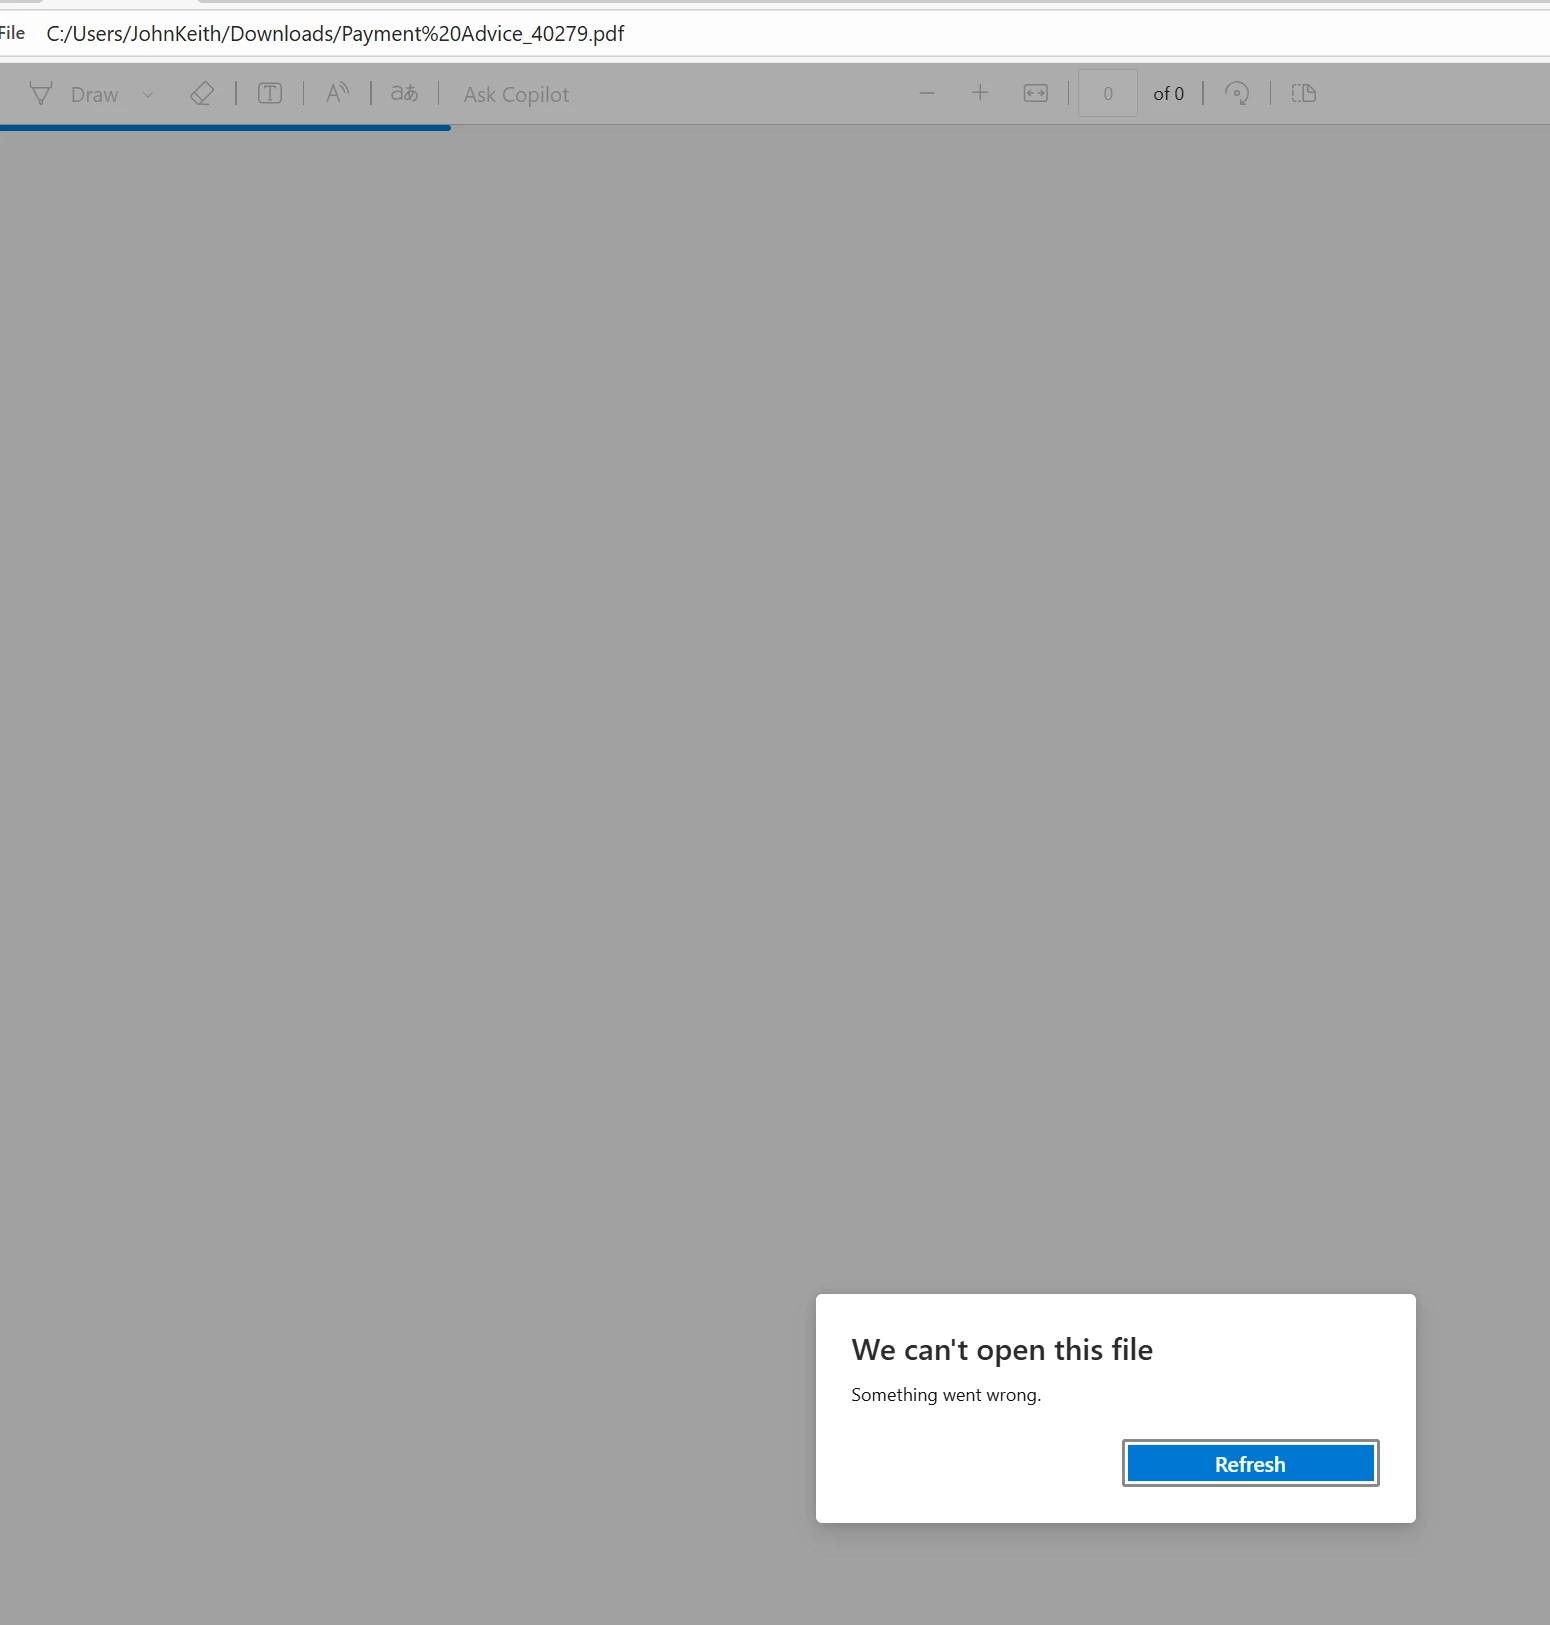This screenshot has height=1625, width=1550.
Task: Toggle Fit to width
Action: coord(1036,94)
